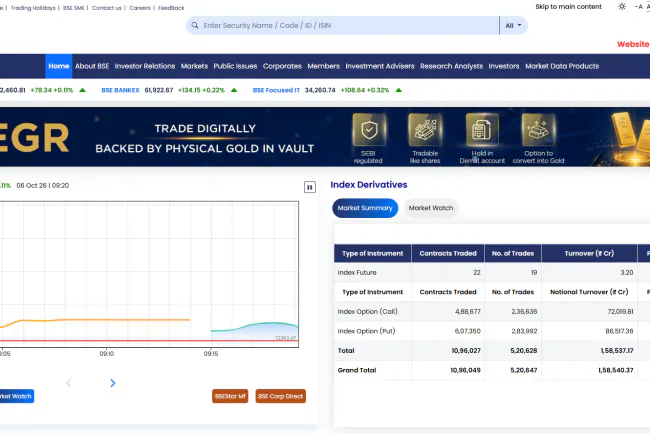Click the BSE Focused IT index name
The height and width of the screenshot is (434, 650).
point(276,90)
